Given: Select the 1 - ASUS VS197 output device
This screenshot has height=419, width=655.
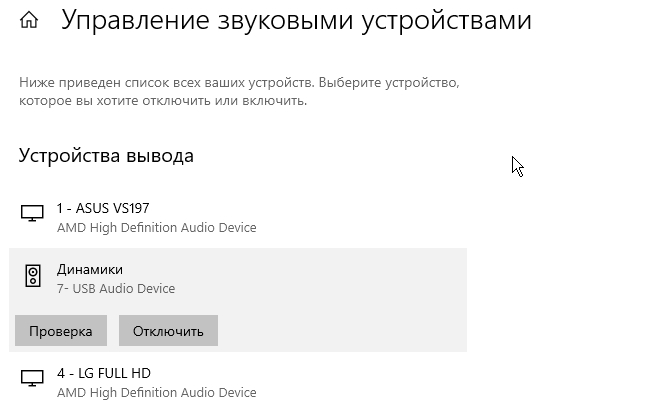Looking at the screenshot, I should pos(103,208).
